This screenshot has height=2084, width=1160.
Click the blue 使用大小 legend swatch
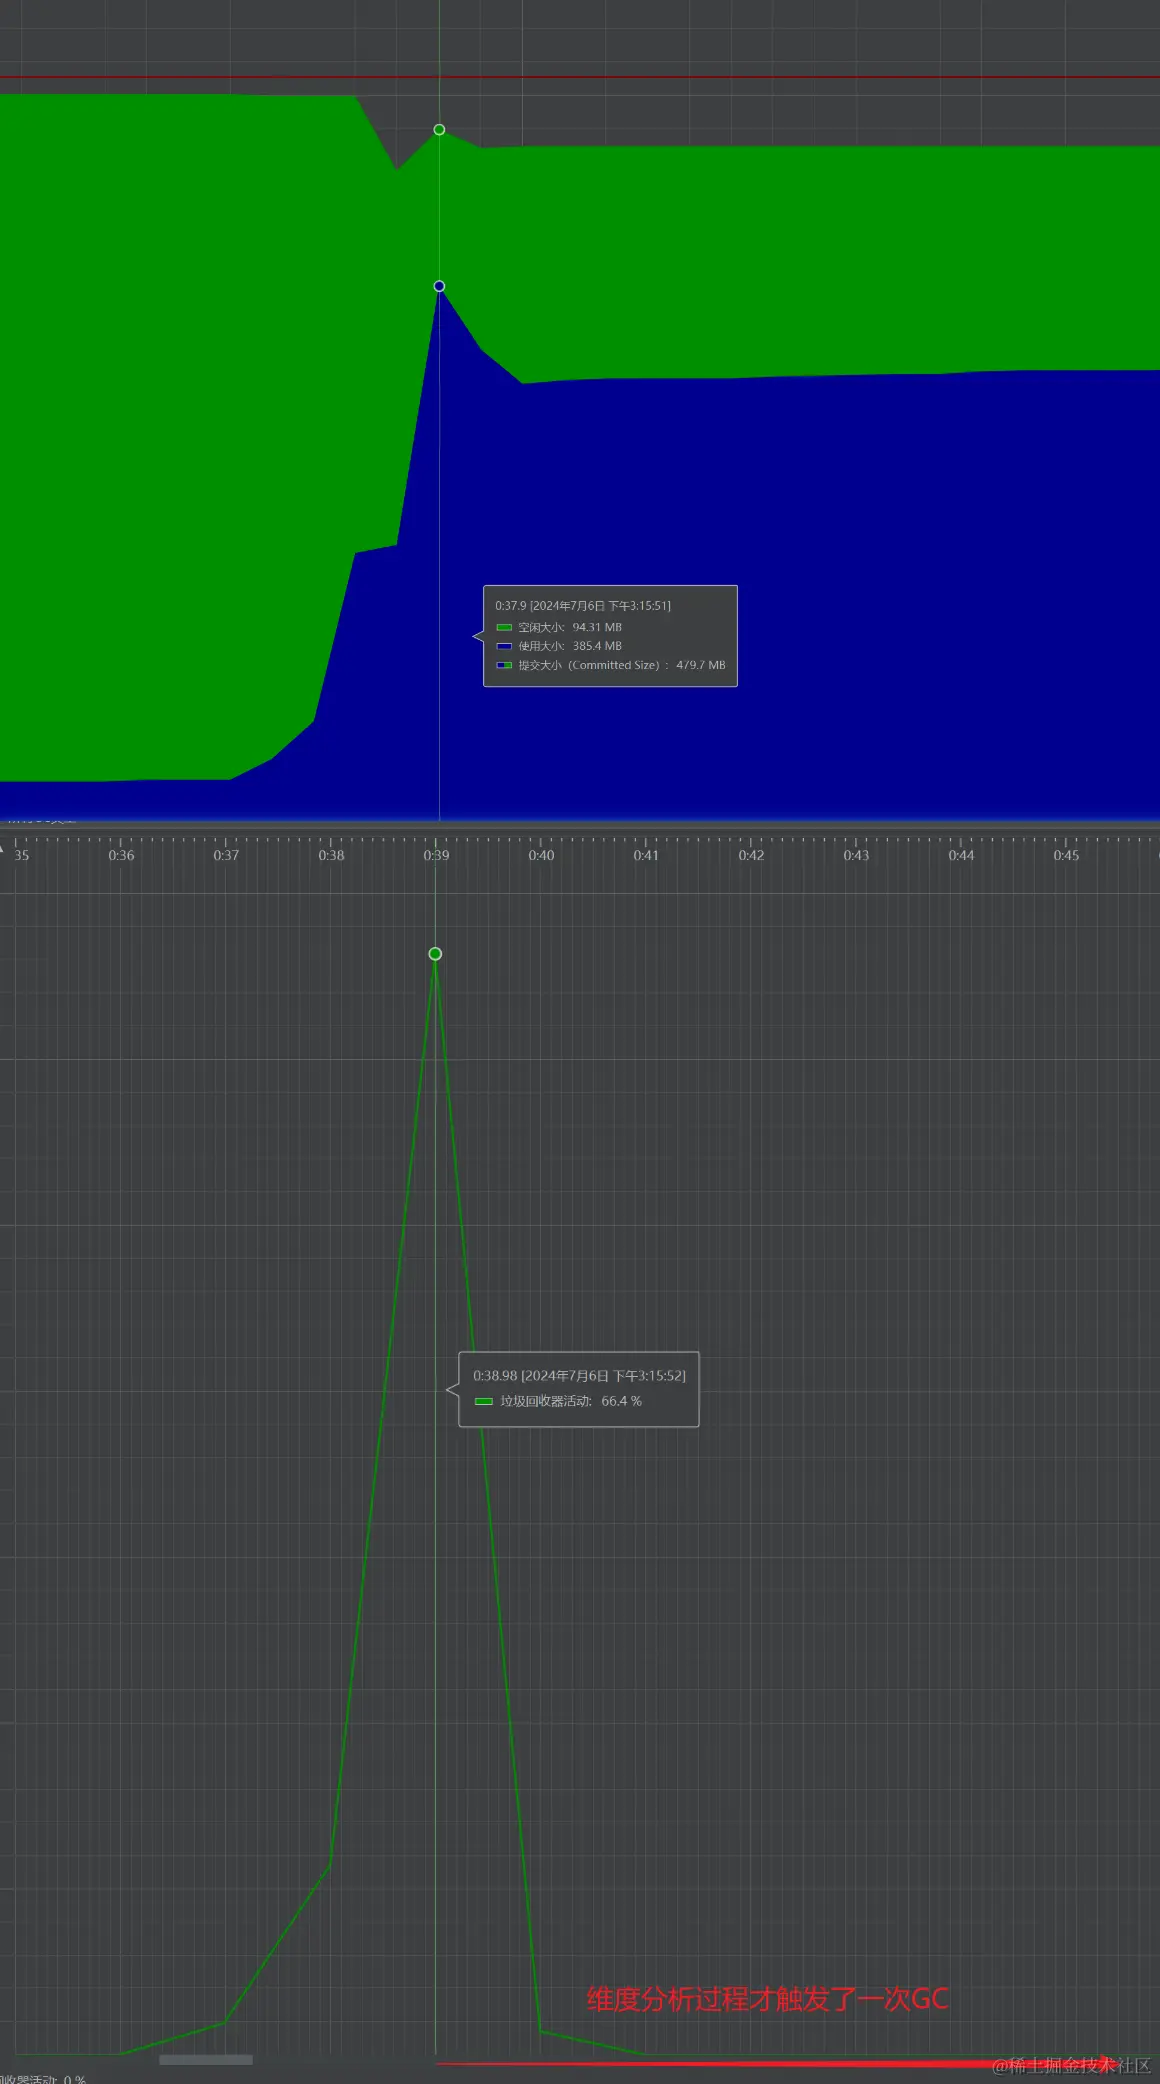(x=504, y=646)
